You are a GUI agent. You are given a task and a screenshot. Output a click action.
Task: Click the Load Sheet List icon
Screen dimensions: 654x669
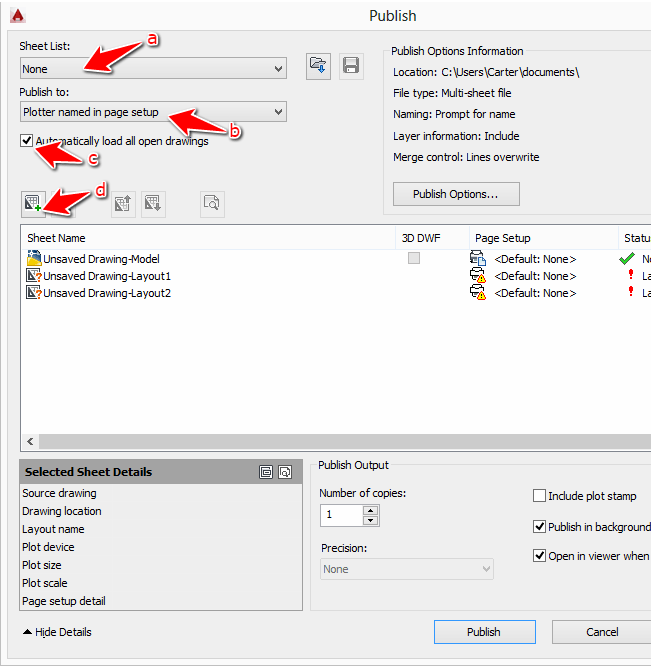click(x=318, y=66)
